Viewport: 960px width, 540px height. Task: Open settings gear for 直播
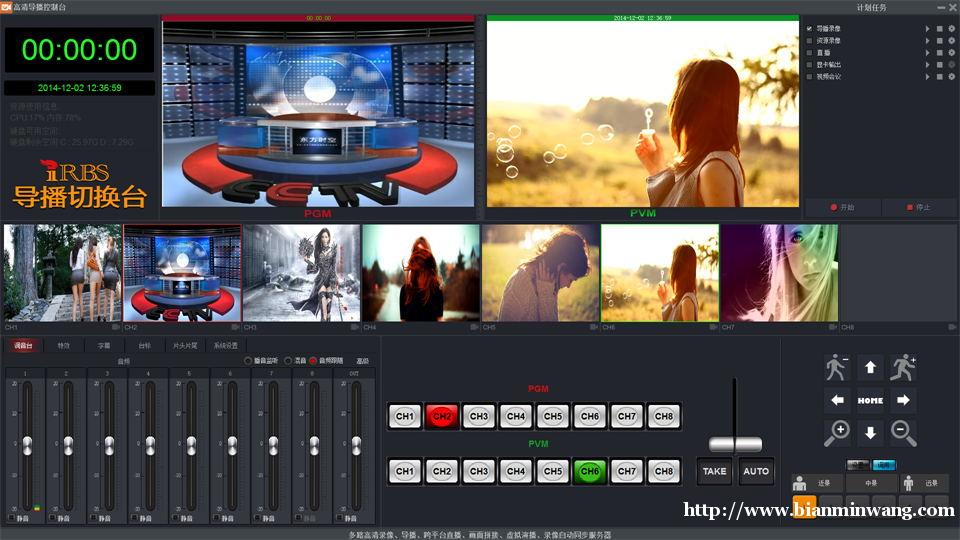(951, 53)
